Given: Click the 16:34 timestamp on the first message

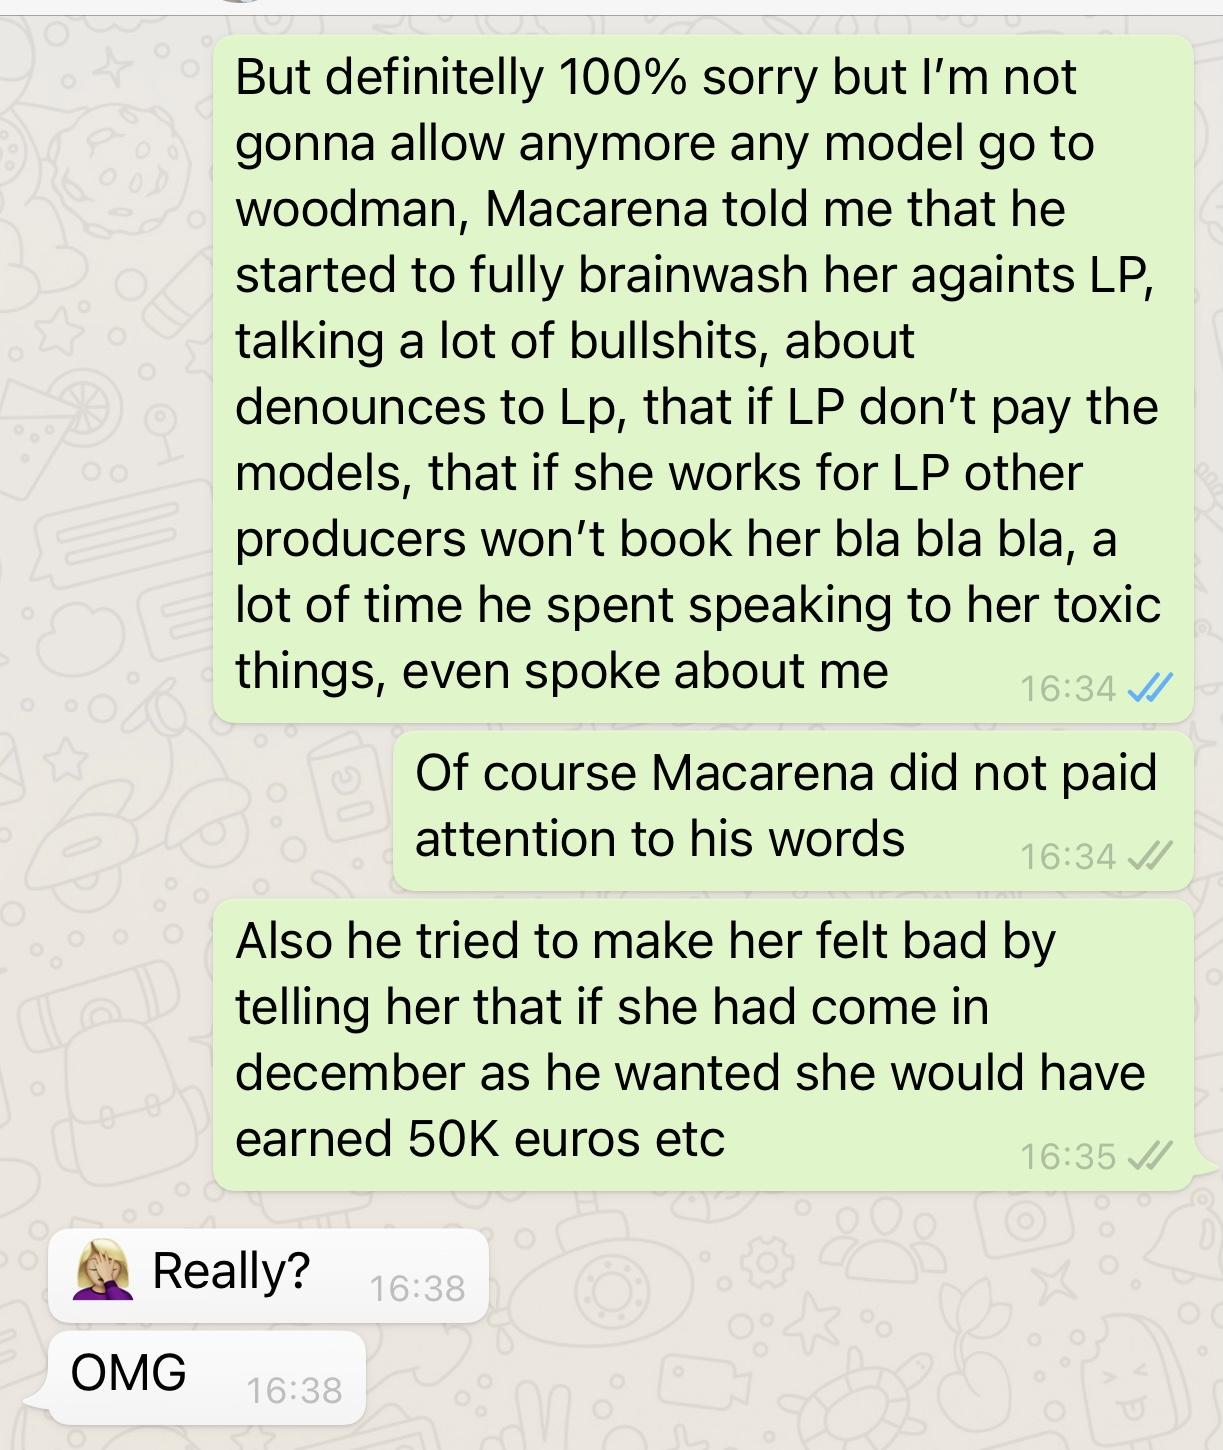Looking at the screenshot, I should [1067, 688].
